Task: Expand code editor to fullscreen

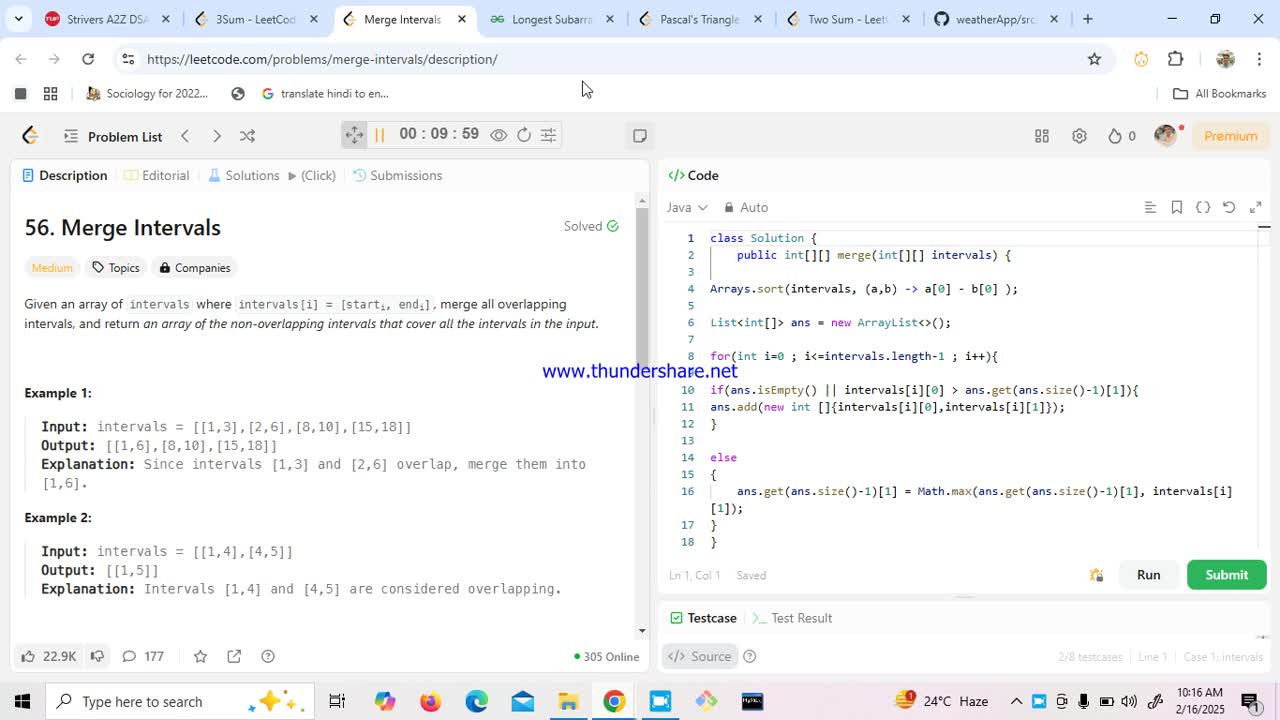Action: 1256,207
